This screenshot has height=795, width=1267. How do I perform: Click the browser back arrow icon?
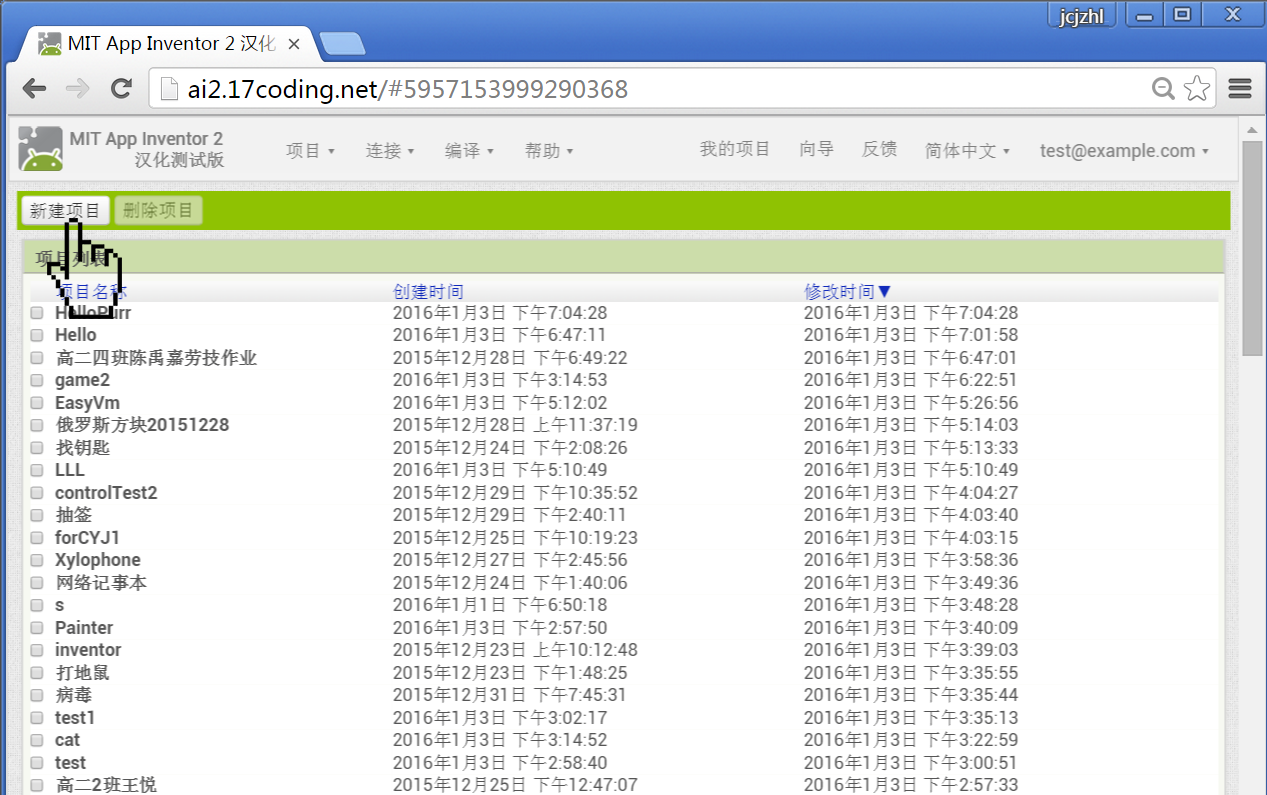click(x=35, y=89)
